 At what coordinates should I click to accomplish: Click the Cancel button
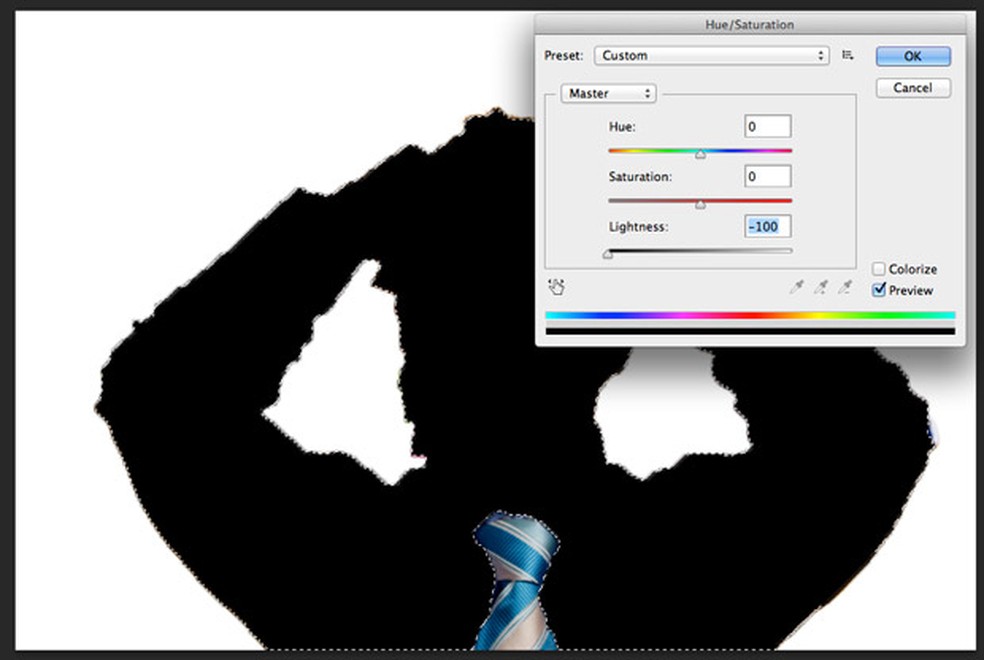point(913,88)
